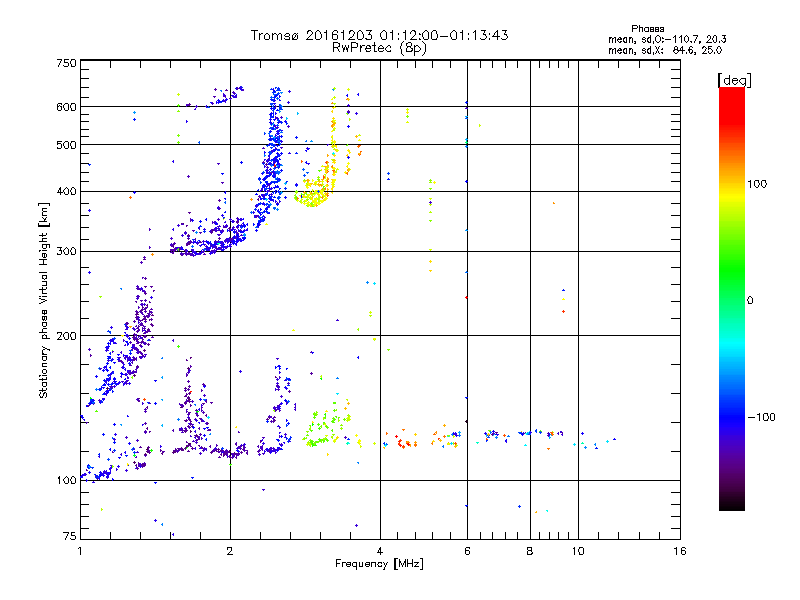Click the colorbar label "0"
This screenshot has height=600, width=800.
click(x=750, y=301)
